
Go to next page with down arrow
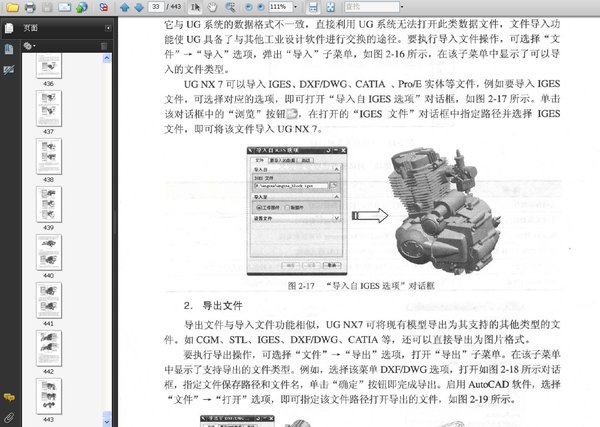coord(139,7)
